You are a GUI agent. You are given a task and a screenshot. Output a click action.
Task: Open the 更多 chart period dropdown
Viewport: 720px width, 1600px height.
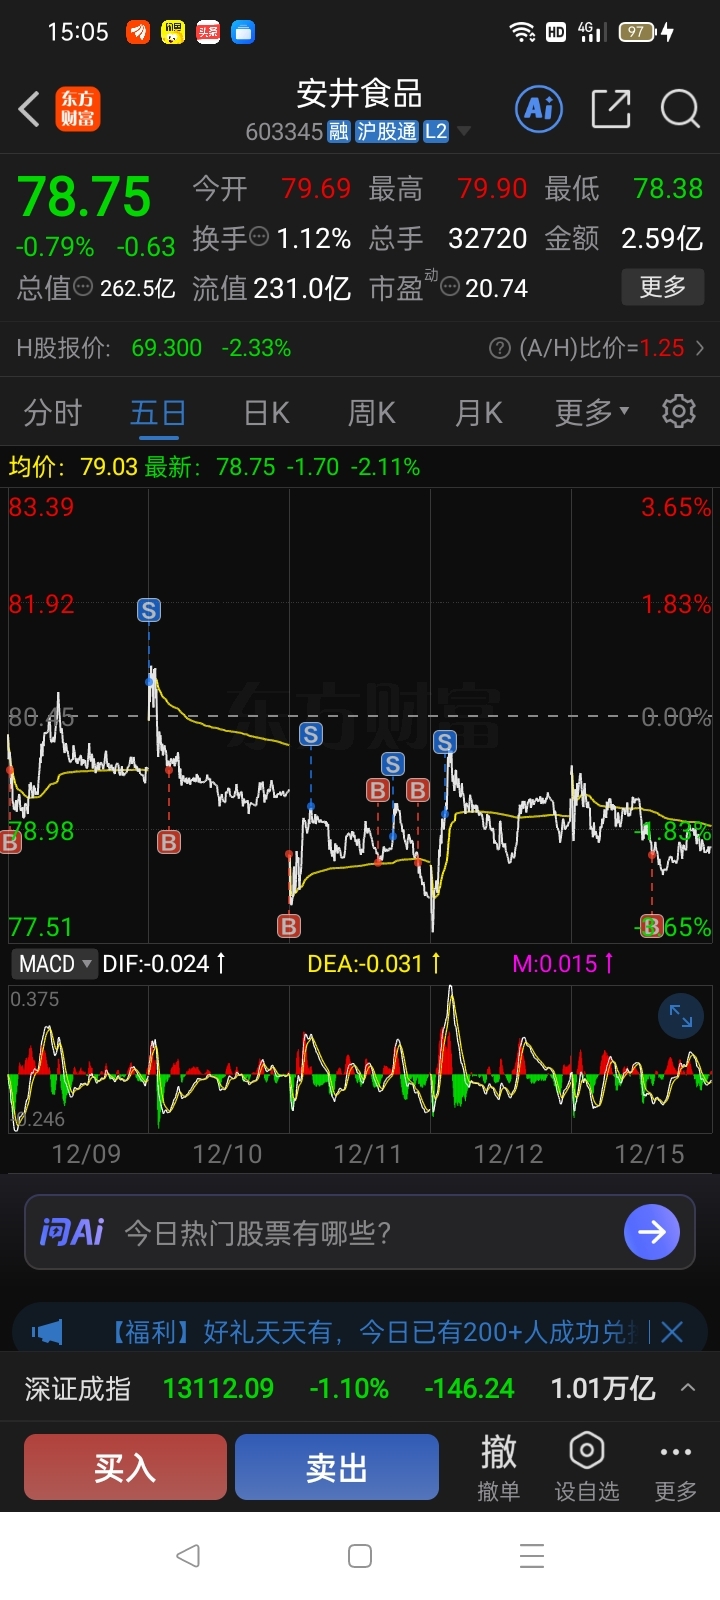click(x=593, y=411)
